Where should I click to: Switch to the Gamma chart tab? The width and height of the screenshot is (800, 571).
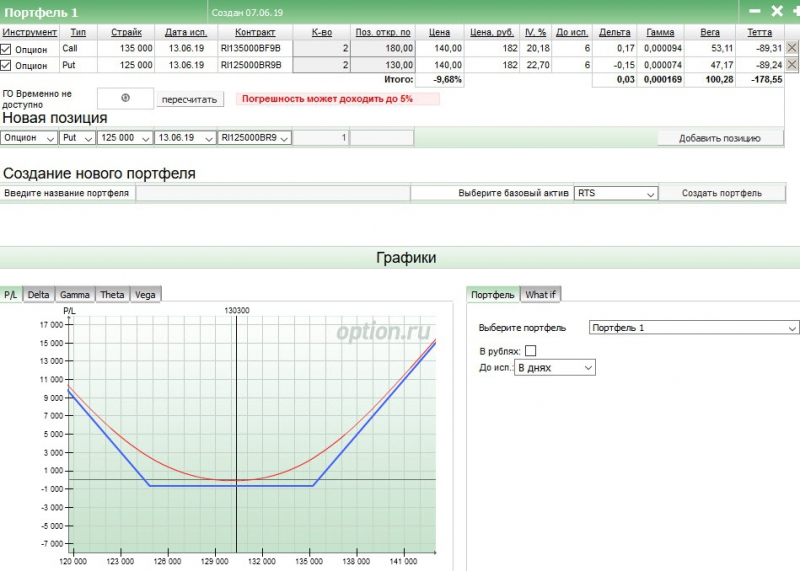pyautogui.click(x=75, y=294)
